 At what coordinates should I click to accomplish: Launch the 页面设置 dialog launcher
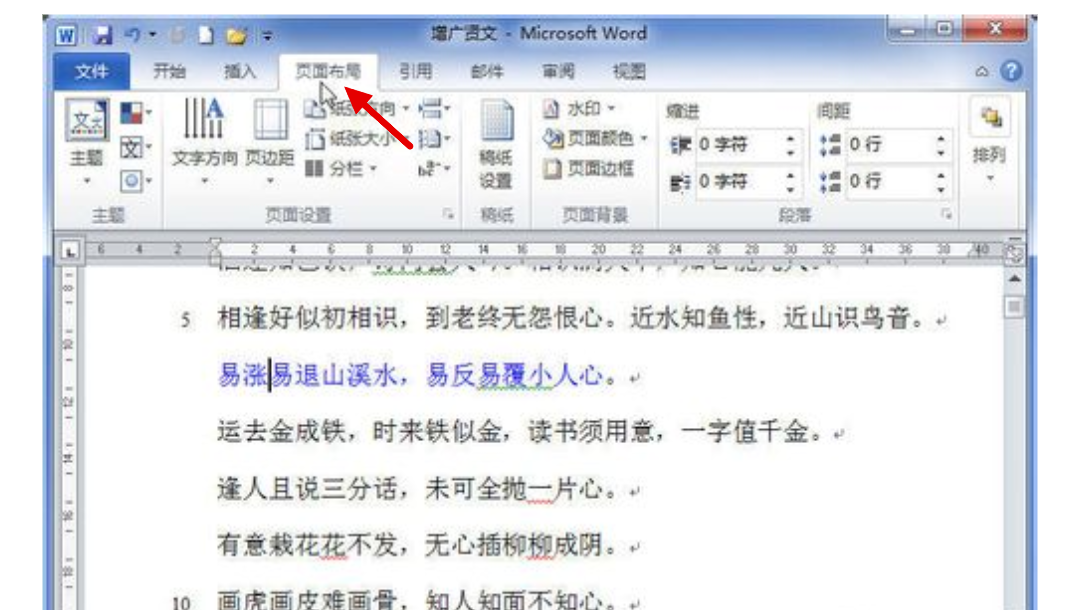(x=448, y=215)
